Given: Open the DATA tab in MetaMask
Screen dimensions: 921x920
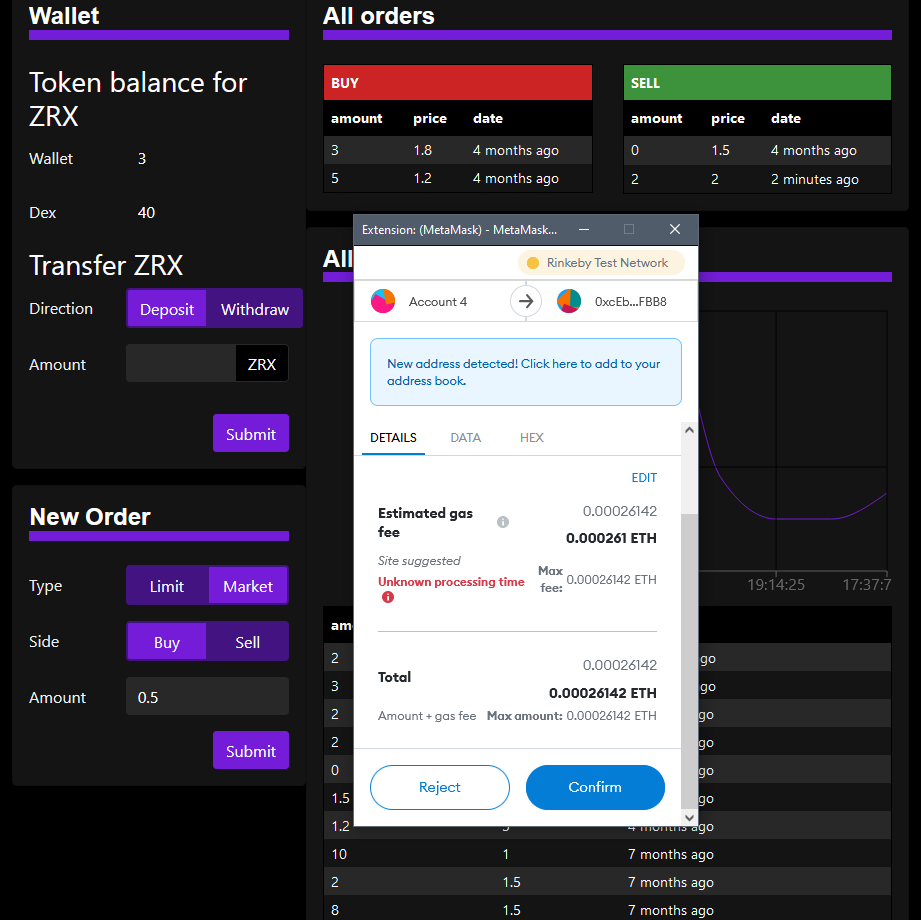Looking at the screenshot, I should (x=465, y=438).
